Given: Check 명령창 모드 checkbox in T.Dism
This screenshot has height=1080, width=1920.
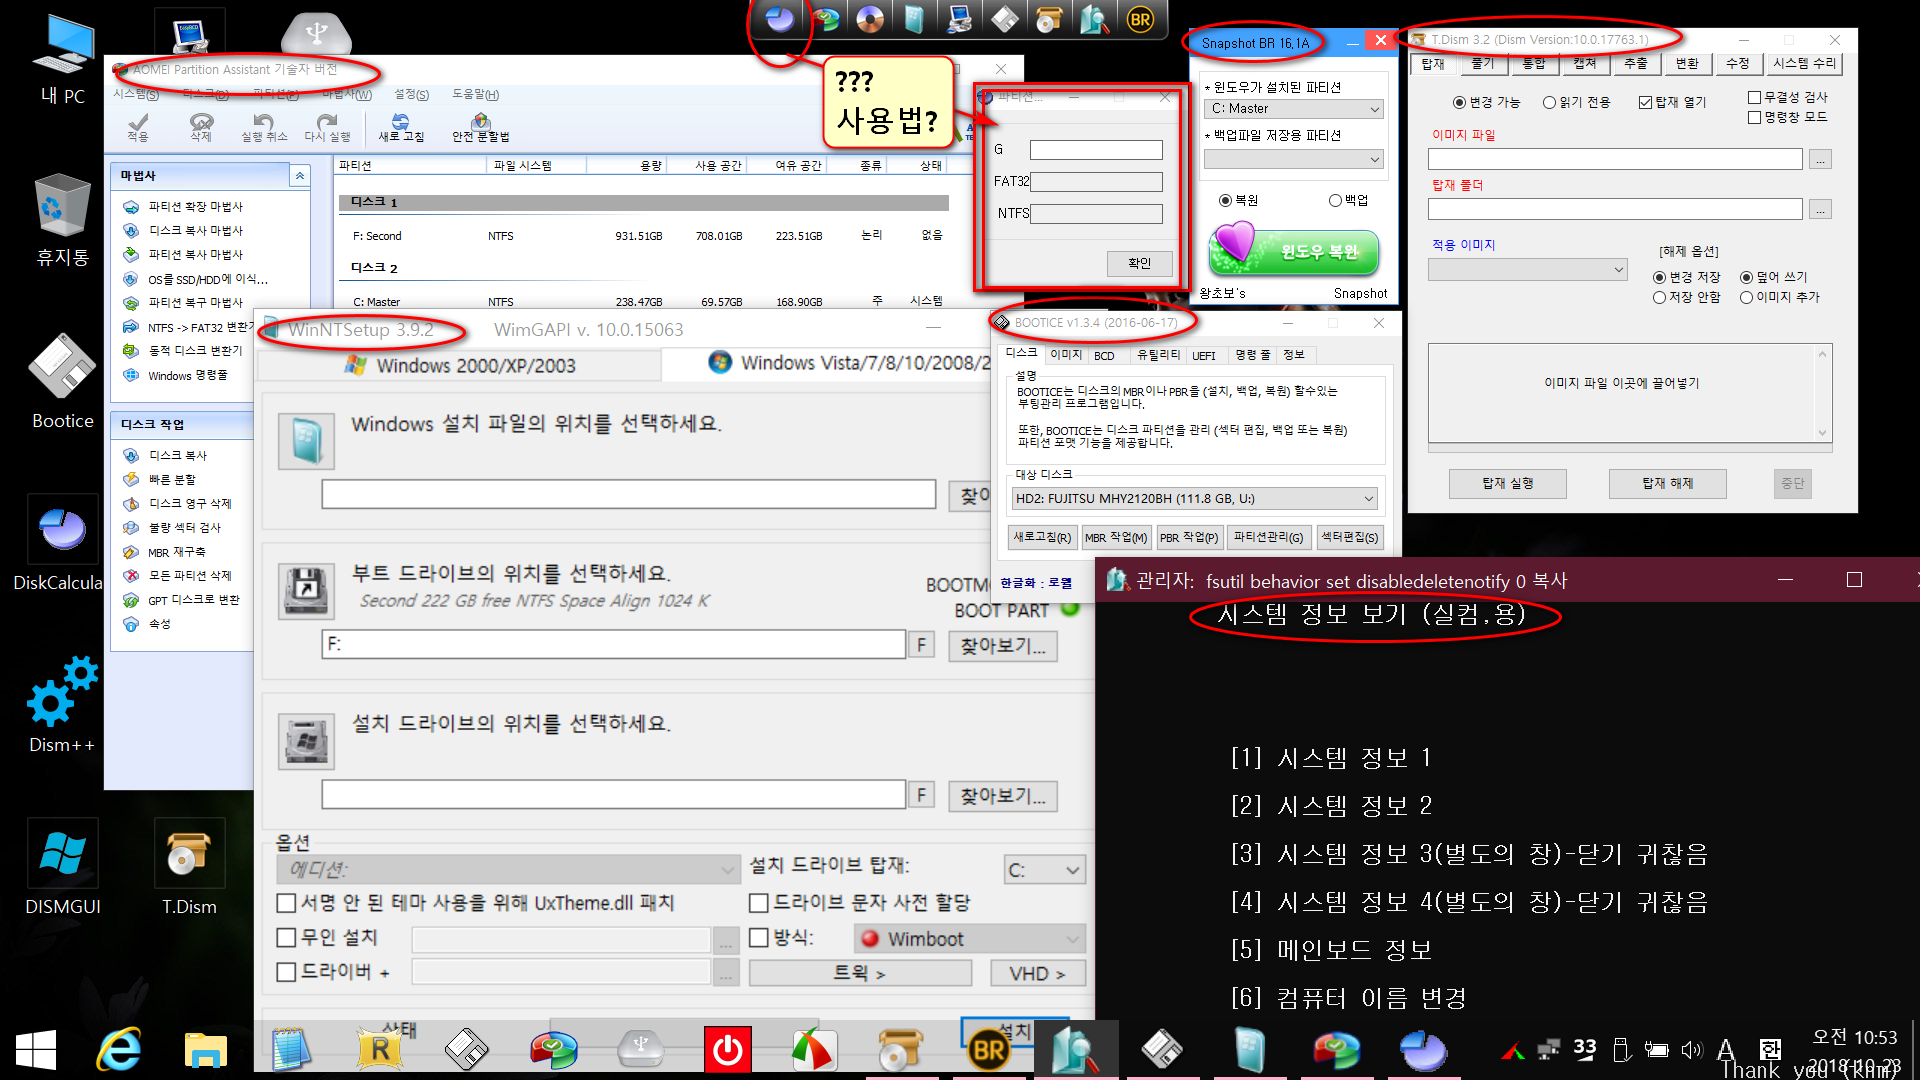Looking at the screenshot, I should [x=1754, y=117].
